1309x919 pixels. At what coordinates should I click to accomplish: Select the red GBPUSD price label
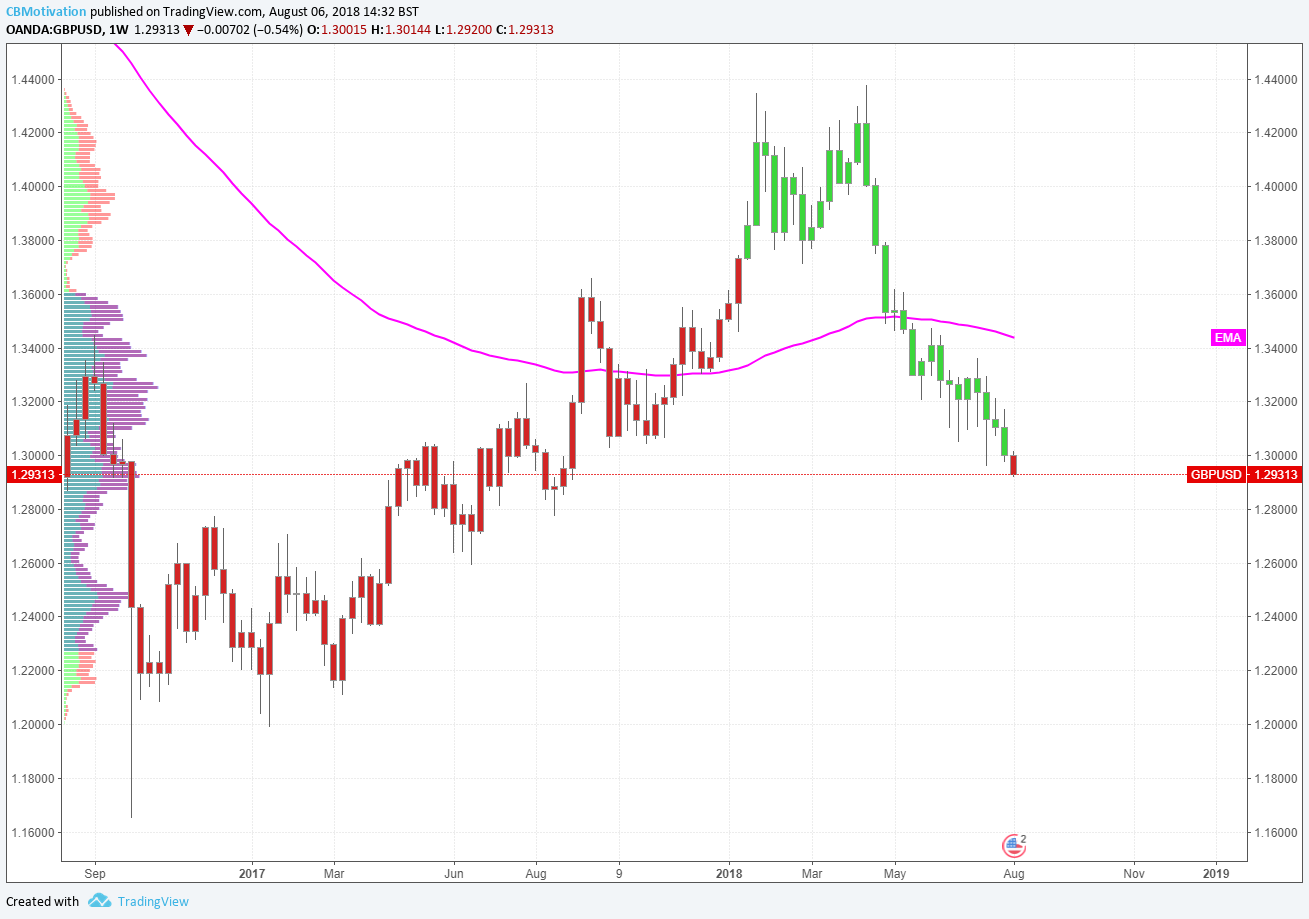pyautogui.click(x=1216, y=475)
